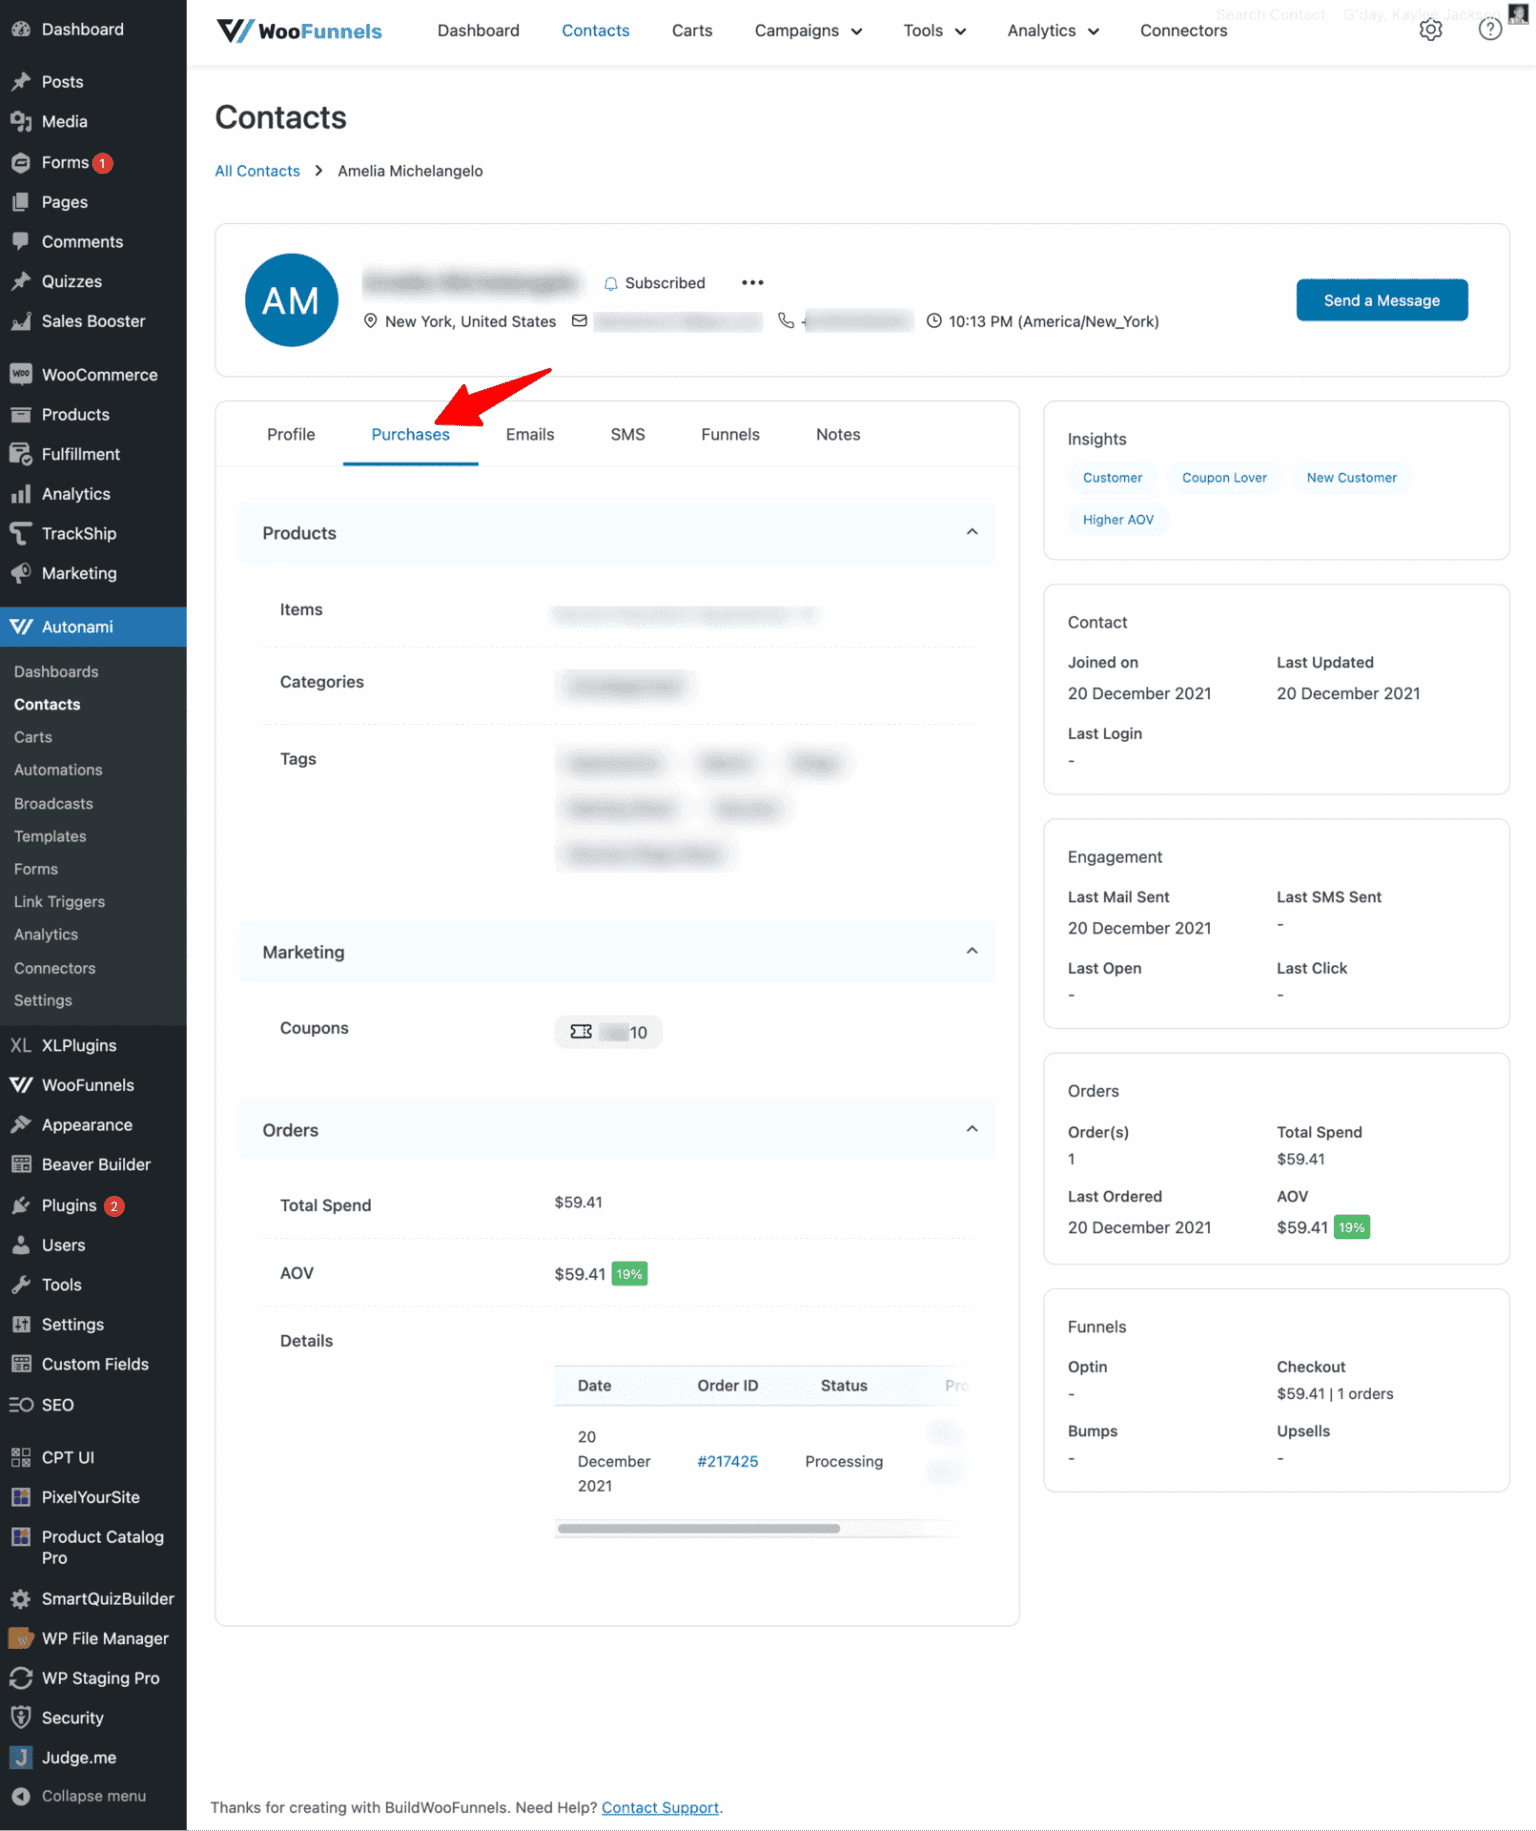
Task: Open the settings gear icon in the top bar
Action: [1430, 30]
